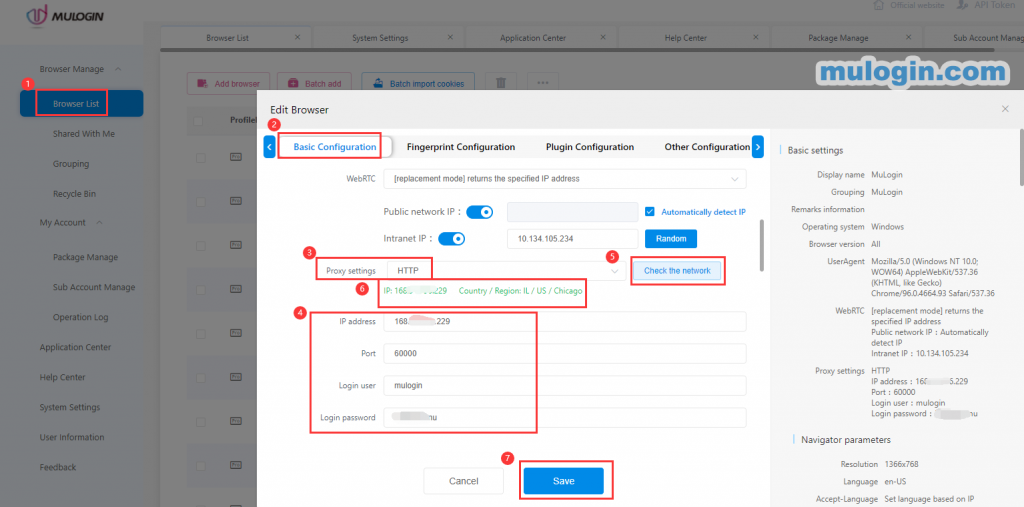Screen dimensions: 1024x507
Task: Open the Help Center top tab
Action: pos(686,38)
